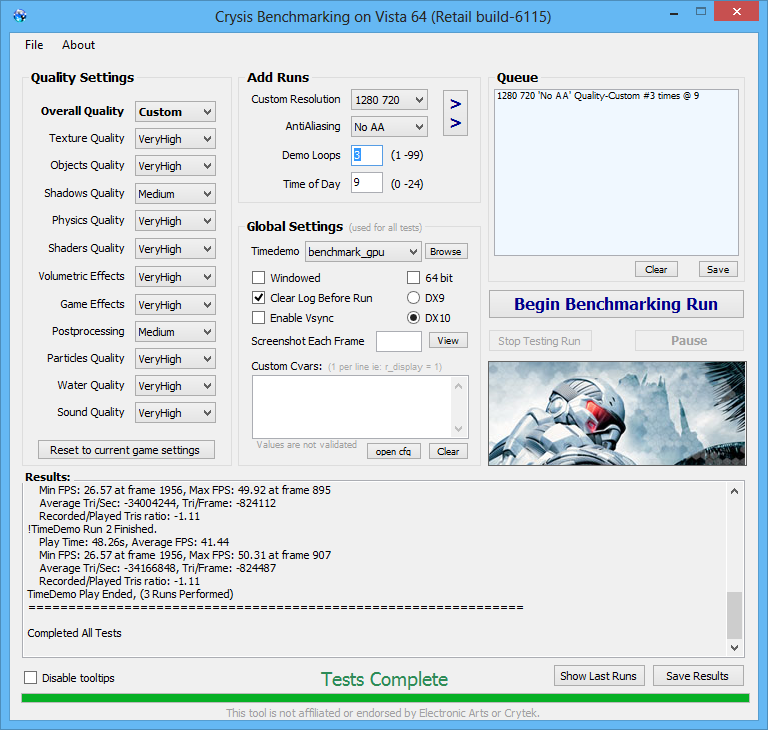The width and height of the screenshot is (768, 730).
Task: Expand the Volumetric Effects dropdown
Action: pos(175,277)
